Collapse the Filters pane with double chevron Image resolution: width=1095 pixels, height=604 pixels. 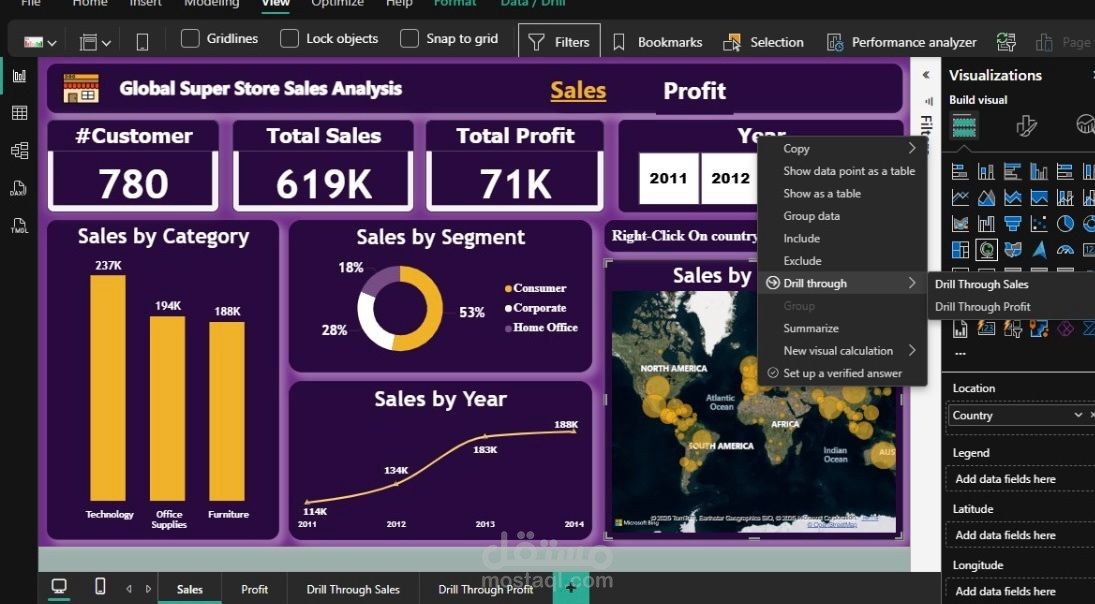(x=926, y=75)
